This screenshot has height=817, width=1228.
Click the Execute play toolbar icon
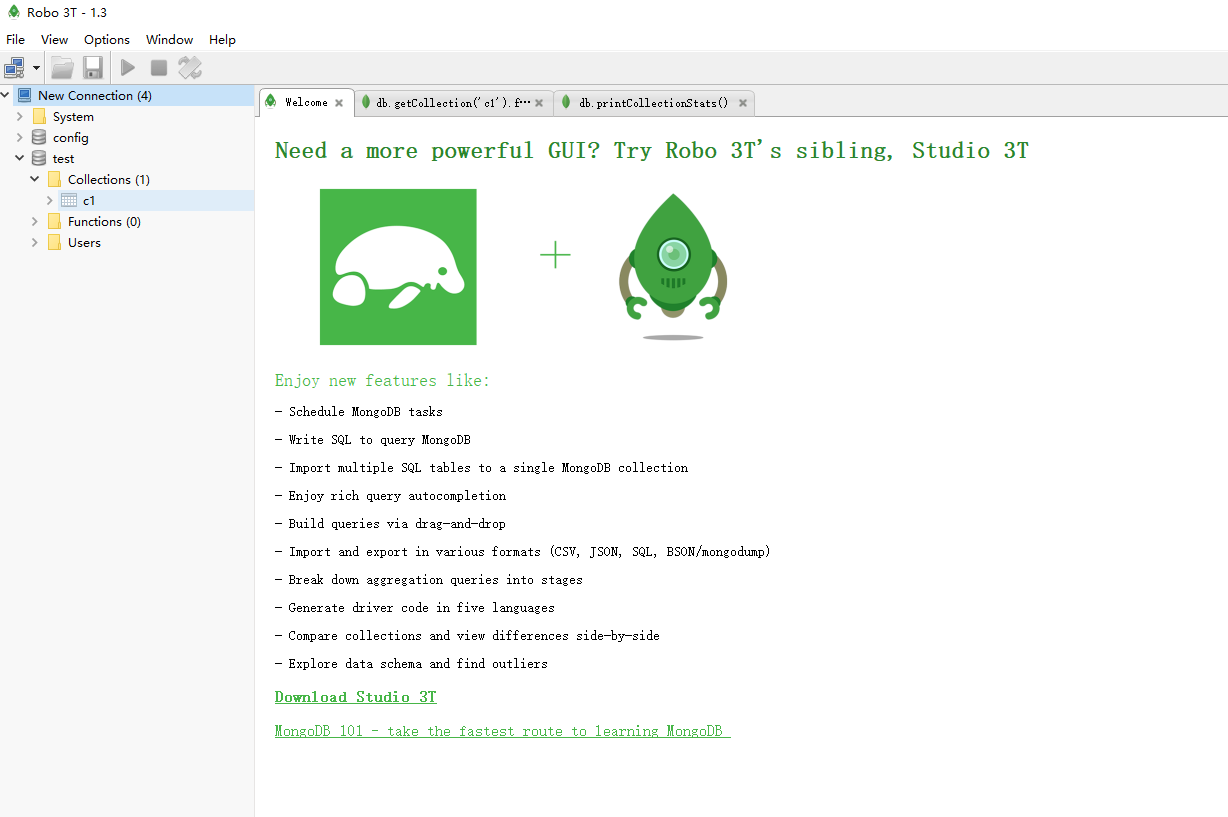pyautogui.click(x=128, y=68)
